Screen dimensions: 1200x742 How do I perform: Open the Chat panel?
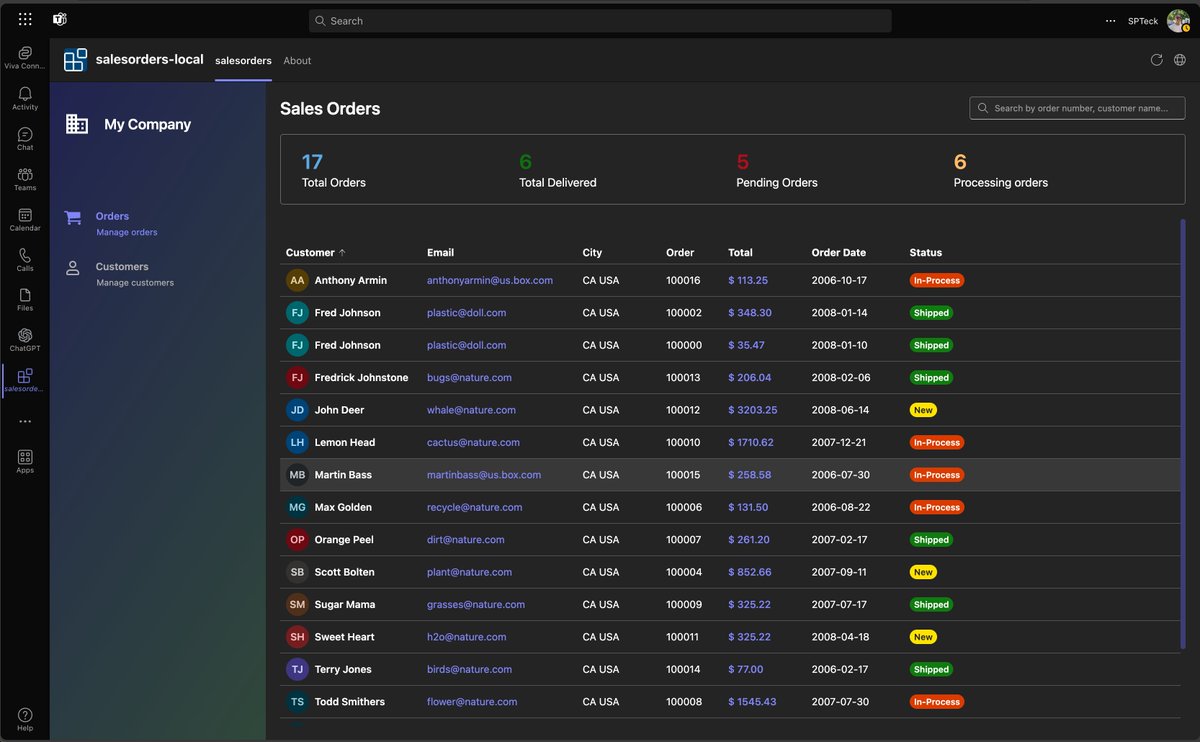click(x=24, y=137)
